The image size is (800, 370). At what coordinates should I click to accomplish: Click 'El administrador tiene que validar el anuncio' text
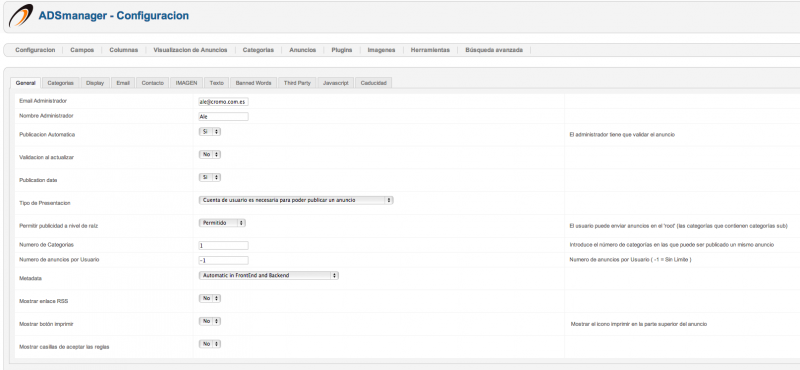pos(622,135)
